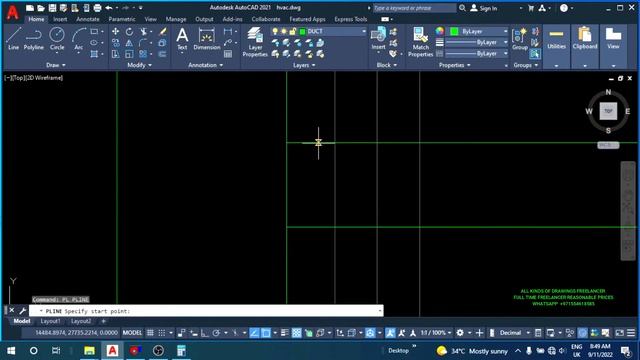Open the Dimension tool
The width and height of the screenshot is (640, 360).
pos(207,39)
